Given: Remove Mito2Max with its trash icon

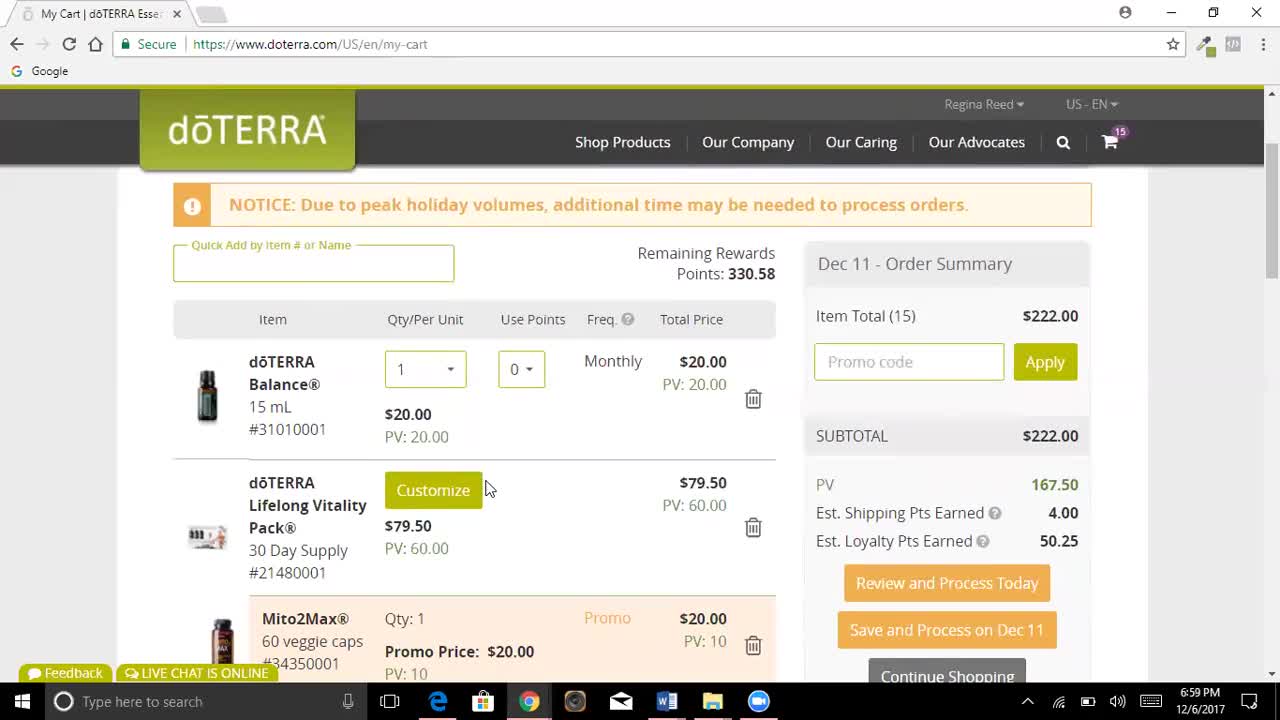Looking at the screenshot, I should 753,645.
